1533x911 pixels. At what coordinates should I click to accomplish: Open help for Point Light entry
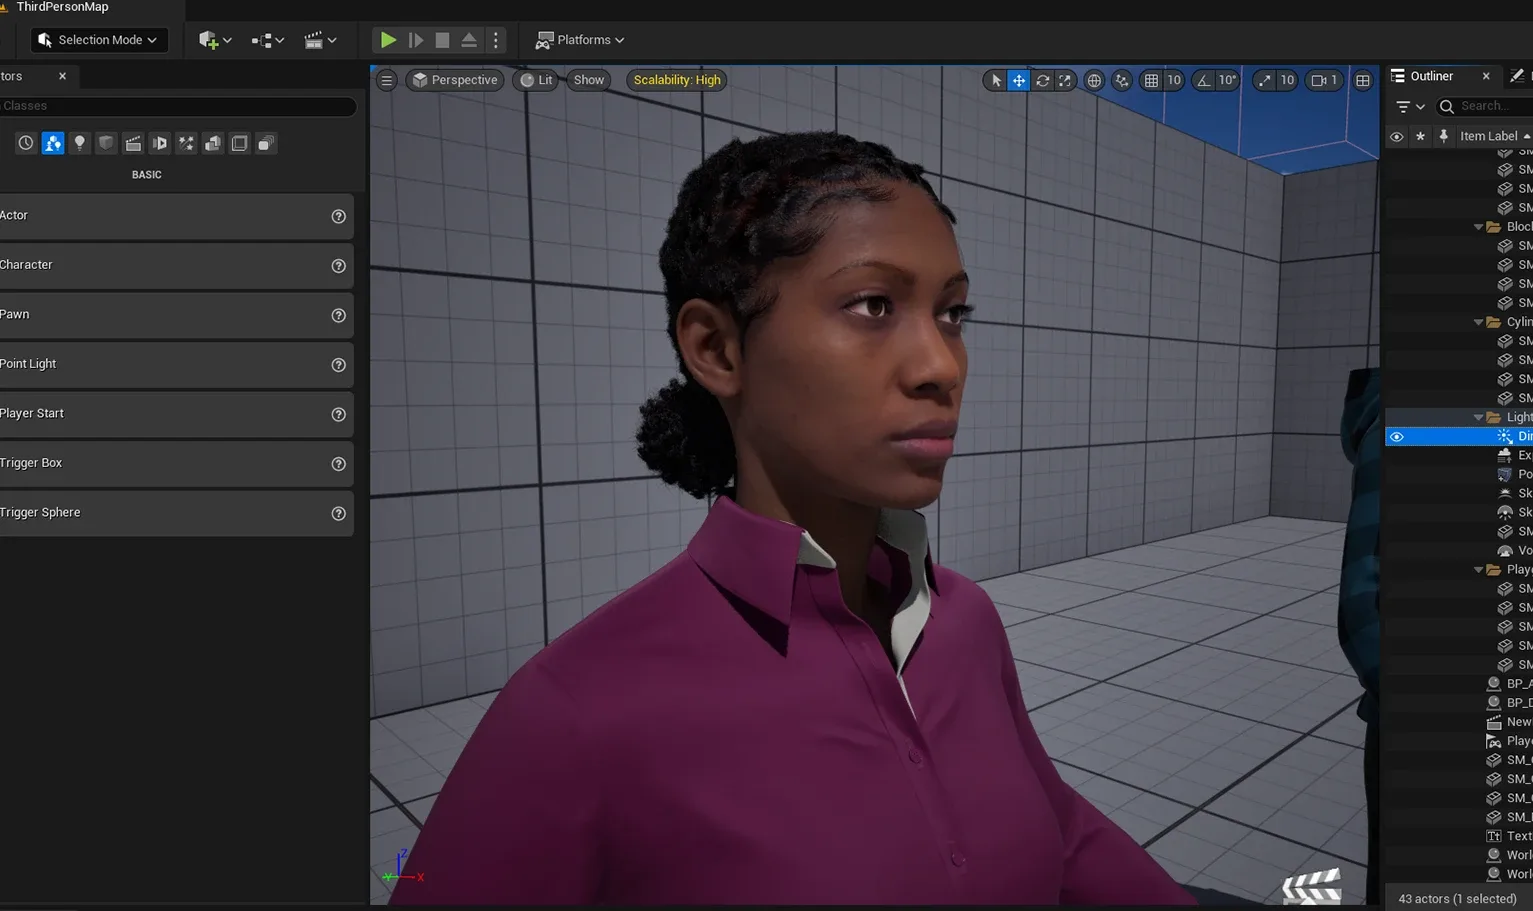(338, 365)
